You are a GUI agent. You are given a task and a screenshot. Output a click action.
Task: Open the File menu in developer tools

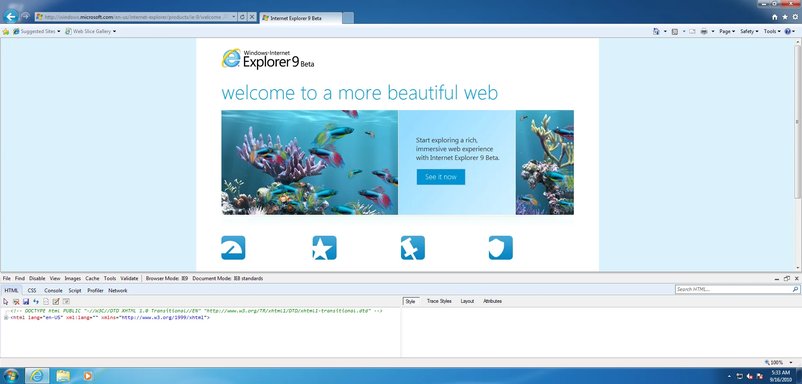click(x=7, y=279)
